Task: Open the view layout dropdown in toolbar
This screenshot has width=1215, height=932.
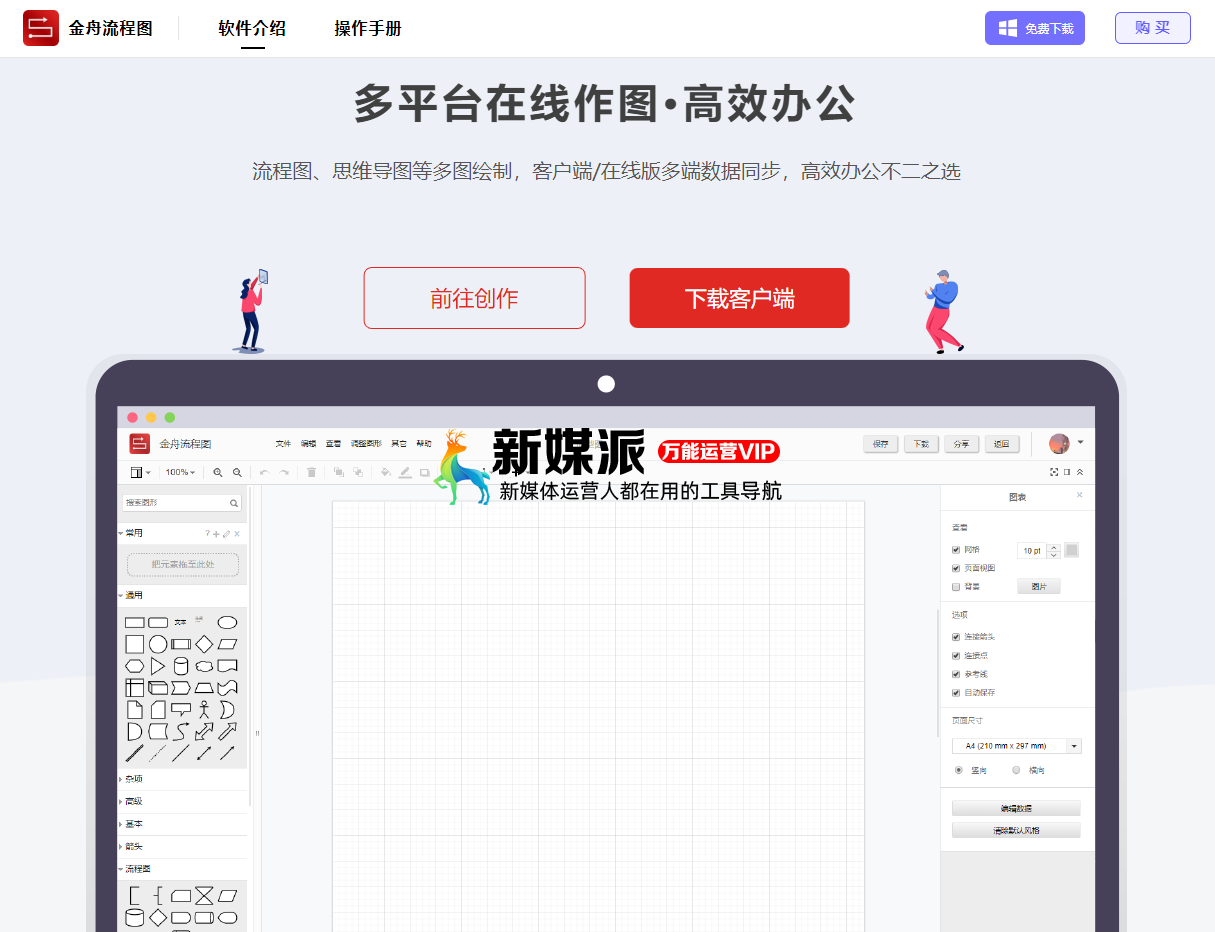Action: coord(140,472)
